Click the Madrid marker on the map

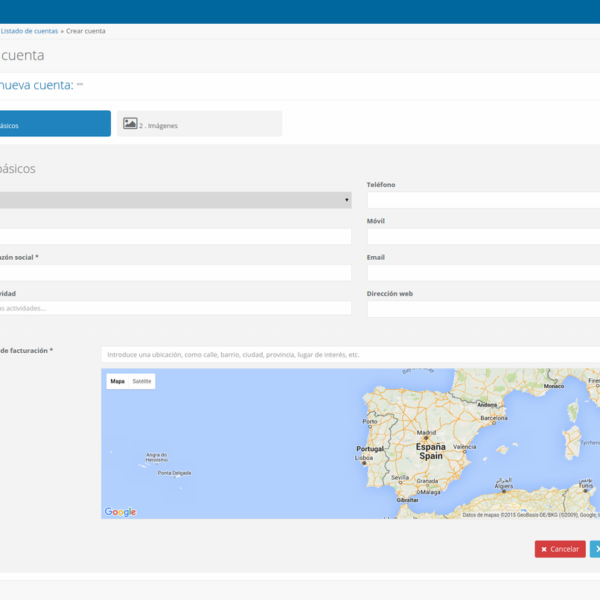[x=426, y=438]
